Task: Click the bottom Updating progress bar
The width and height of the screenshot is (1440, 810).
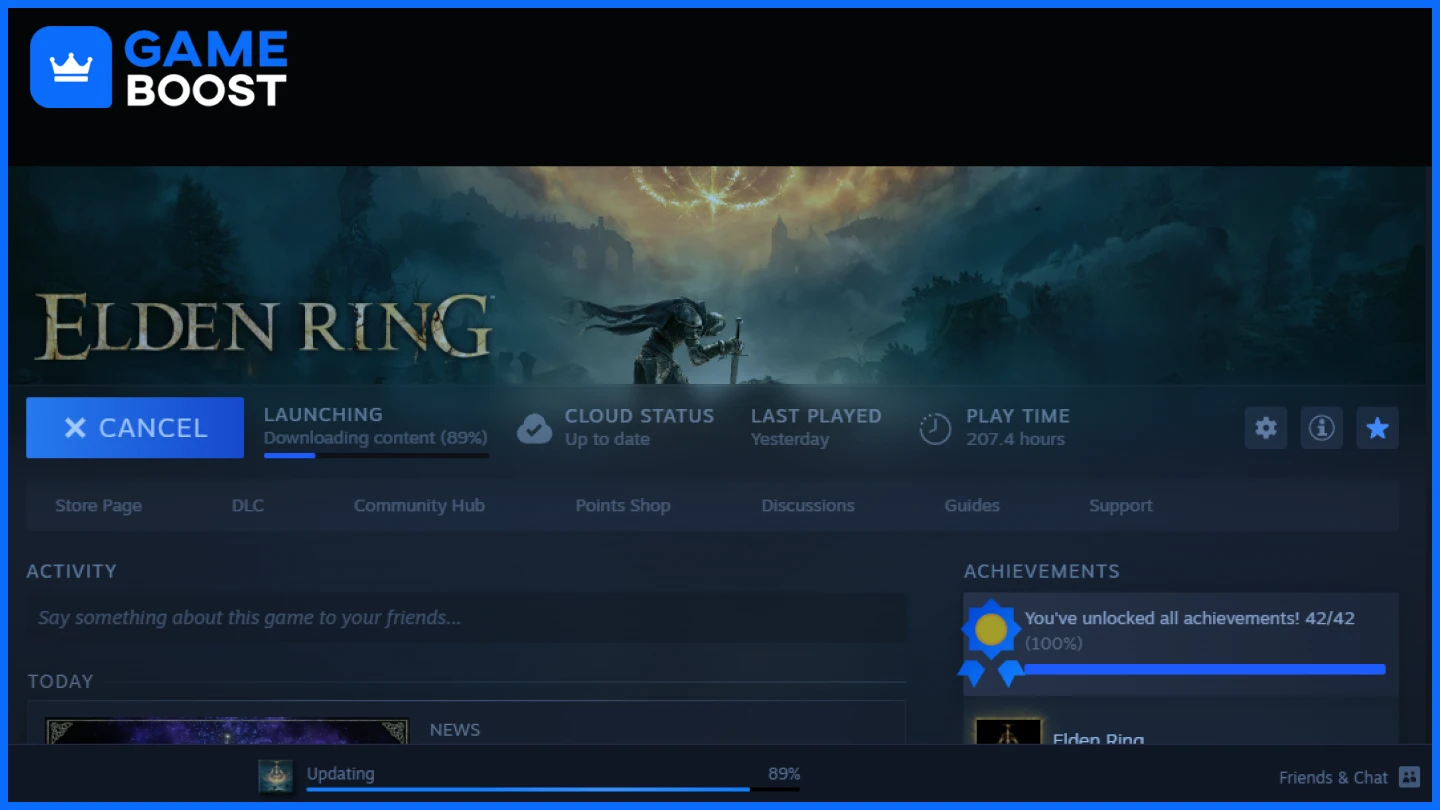Action: [x=552, y=789]
